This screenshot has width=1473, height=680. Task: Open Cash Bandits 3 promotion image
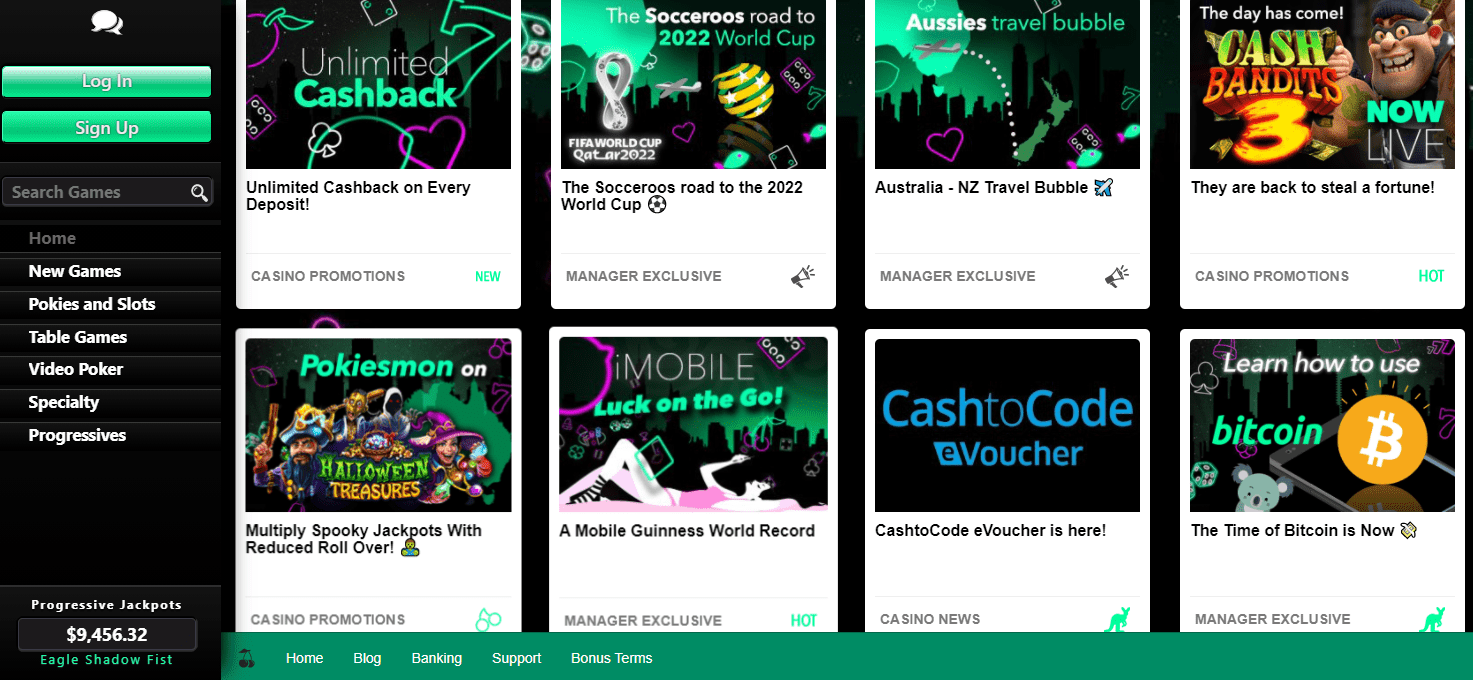(1322, 84)
